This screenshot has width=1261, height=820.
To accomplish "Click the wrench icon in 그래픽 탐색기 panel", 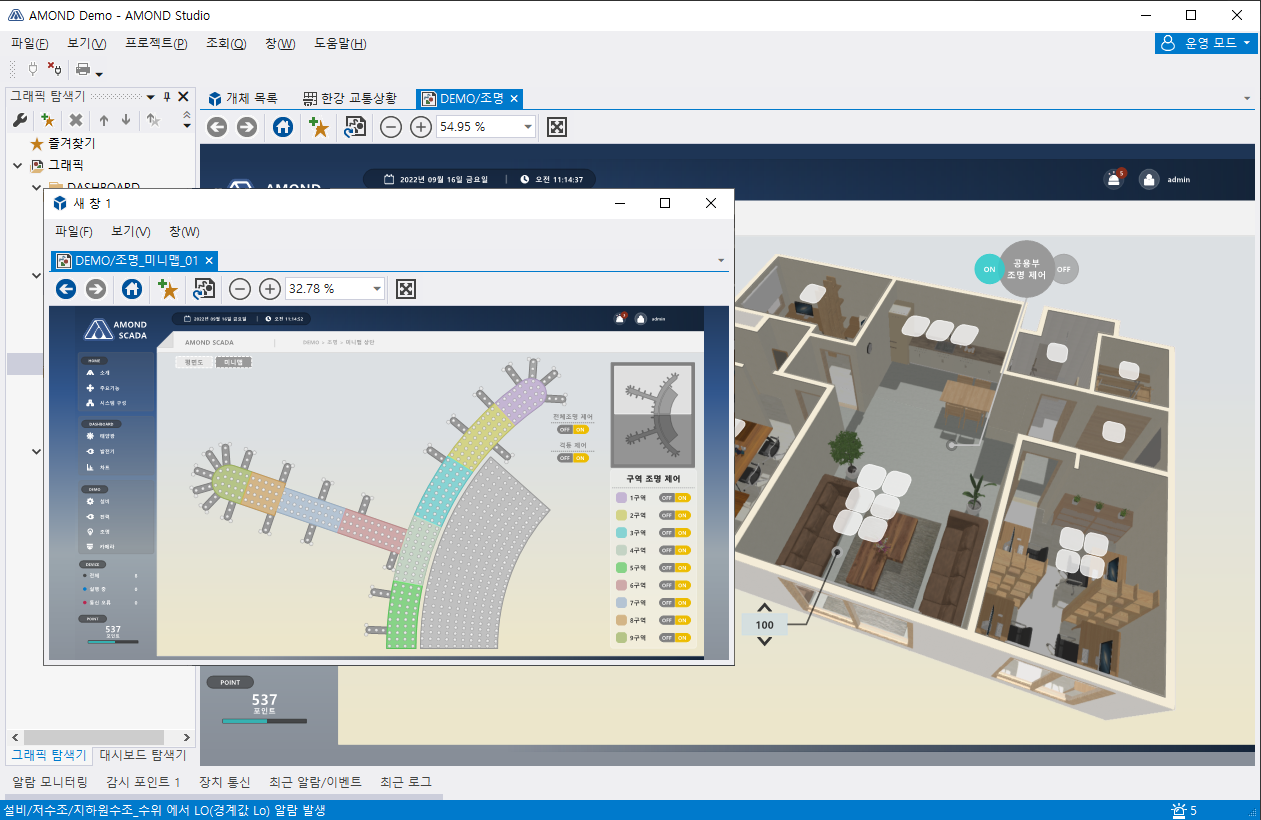I will (x=19, y=120).
